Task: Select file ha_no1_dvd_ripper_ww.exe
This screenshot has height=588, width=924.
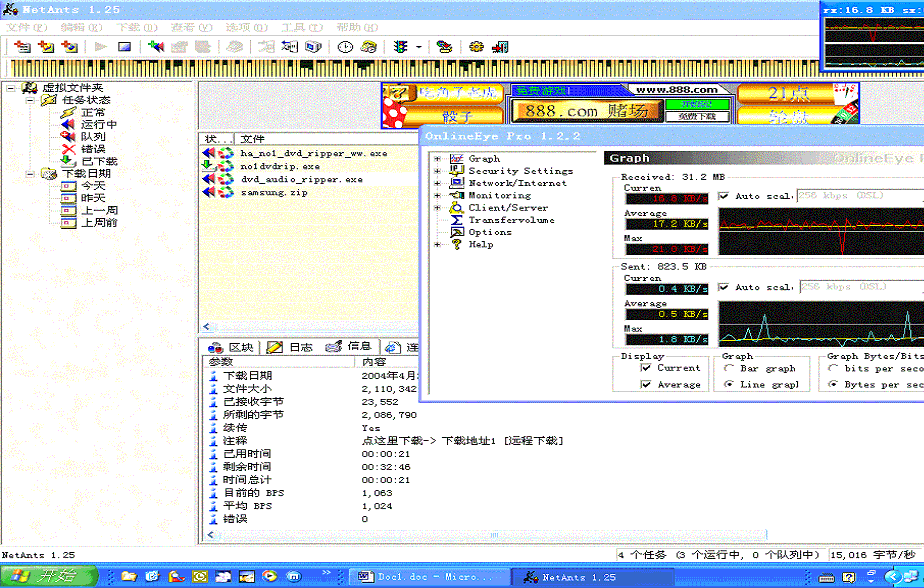Action: [x=314, y=153]
